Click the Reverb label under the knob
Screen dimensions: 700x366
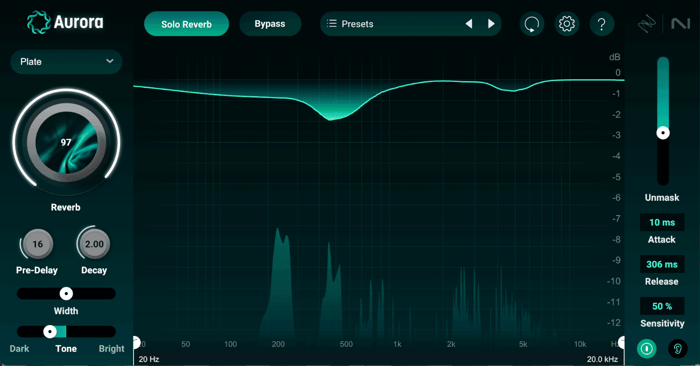click(x=66, y=208)
